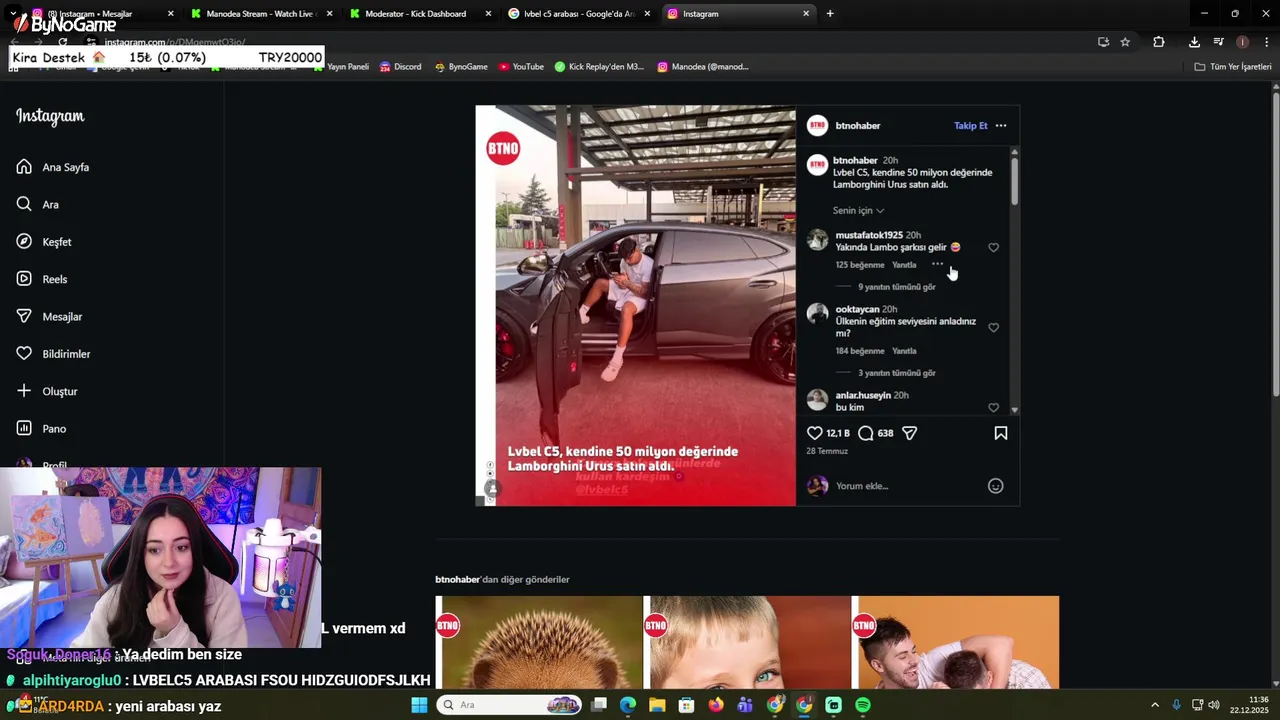Open Windows Start menu
The width and height of the screenshot is (1280, 720).
(419, 705)
